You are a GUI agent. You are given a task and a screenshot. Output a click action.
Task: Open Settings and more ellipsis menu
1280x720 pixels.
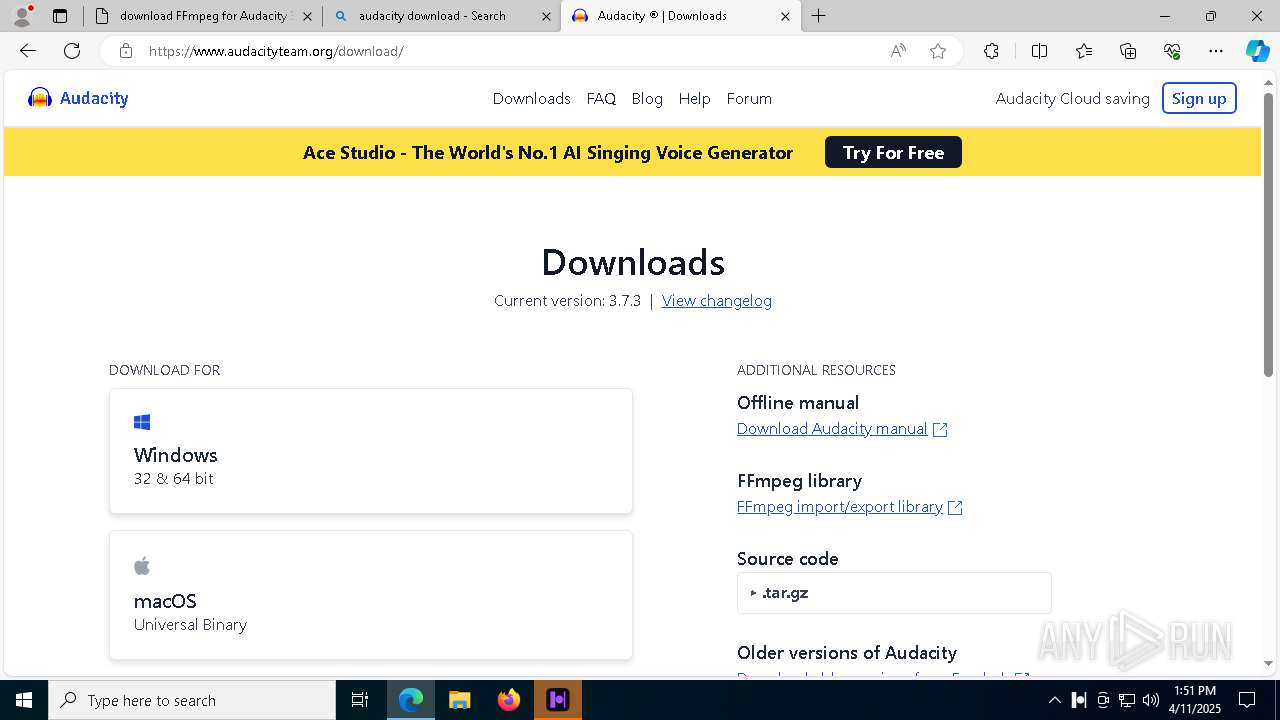point(1216,51)
